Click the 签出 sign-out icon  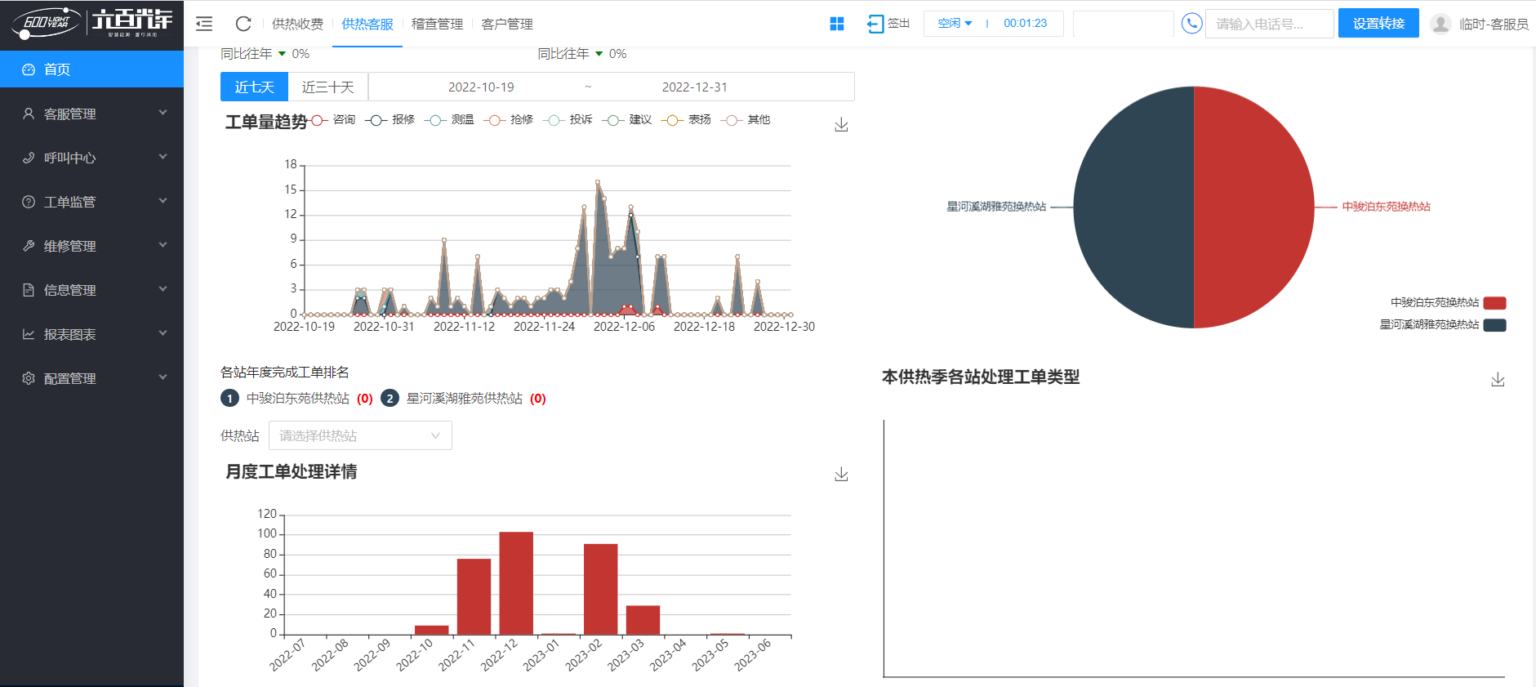coord(876,23)
